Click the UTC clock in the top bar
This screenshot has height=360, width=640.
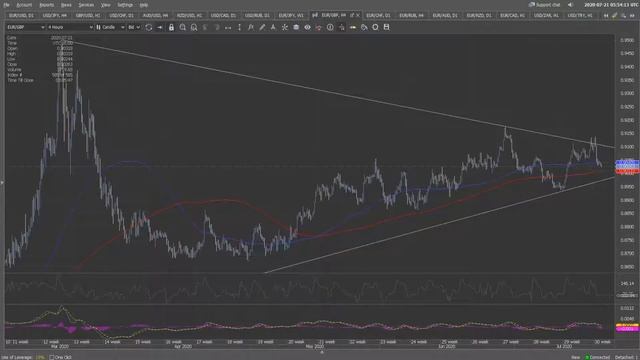click(x=611, y=5)
